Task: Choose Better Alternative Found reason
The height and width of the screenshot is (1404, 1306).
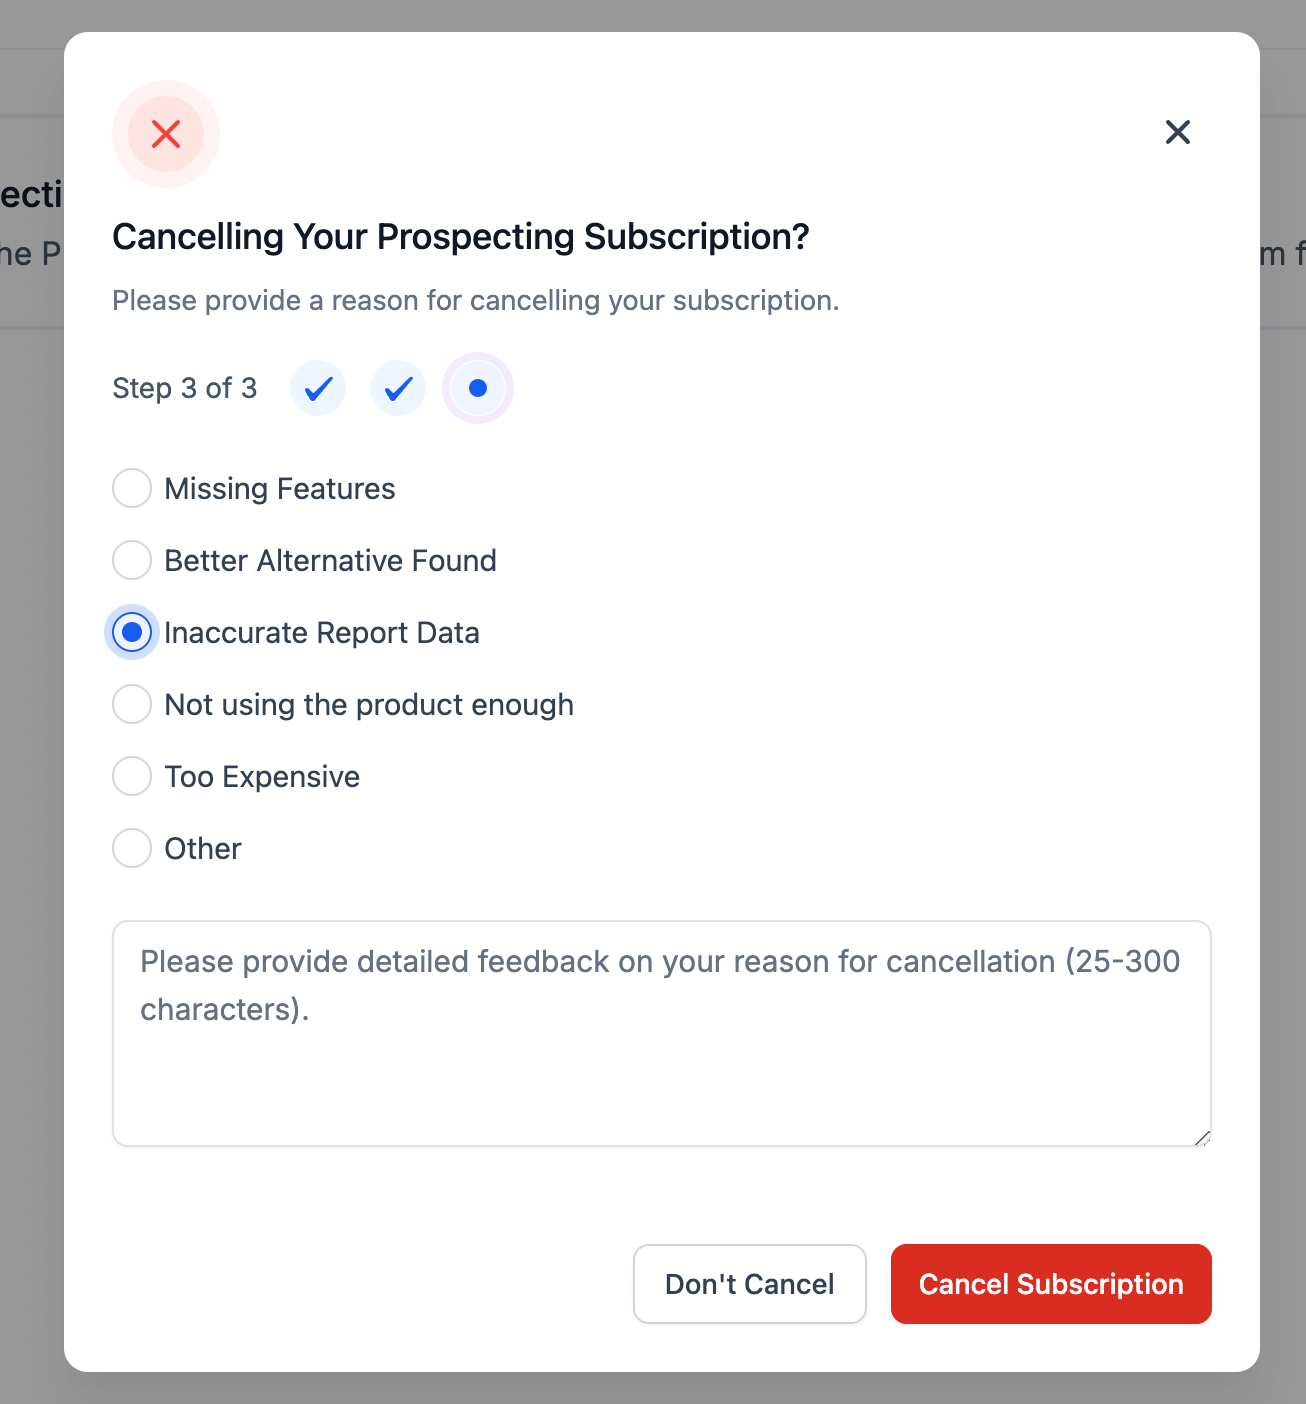Action: click(x=132, y=560)
